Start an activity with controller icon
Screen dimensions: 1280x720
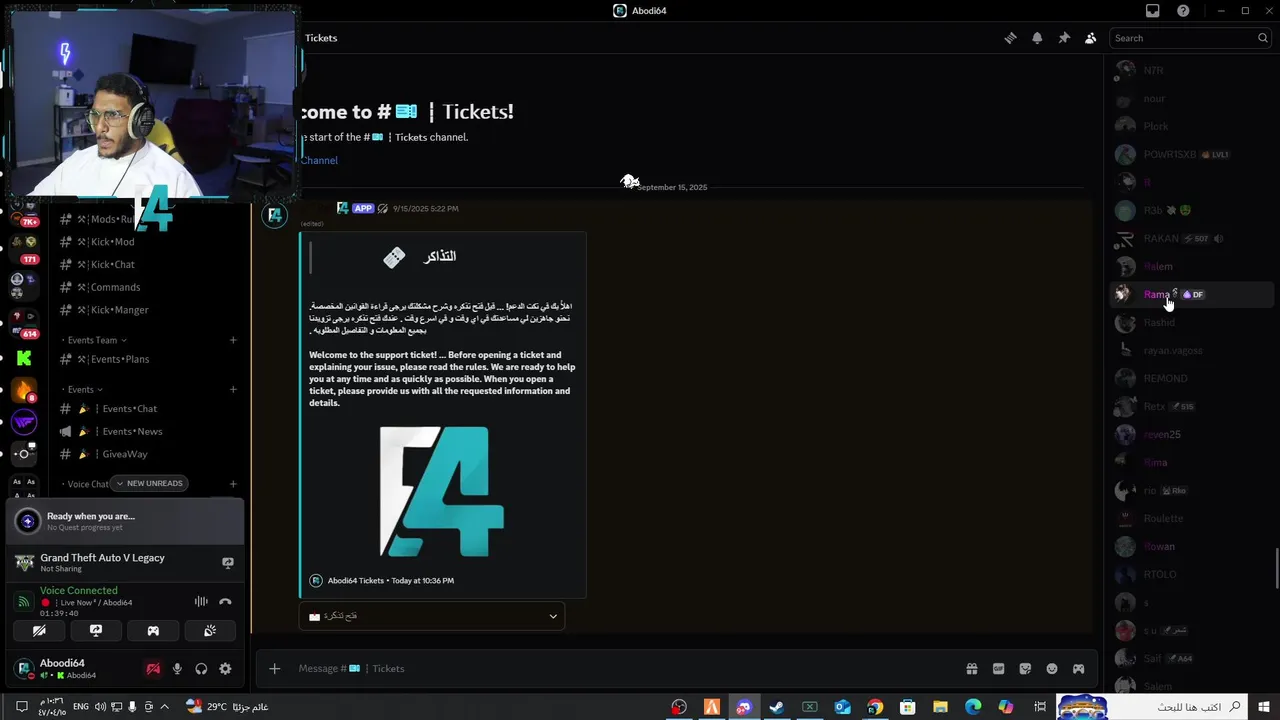point(153,631)
